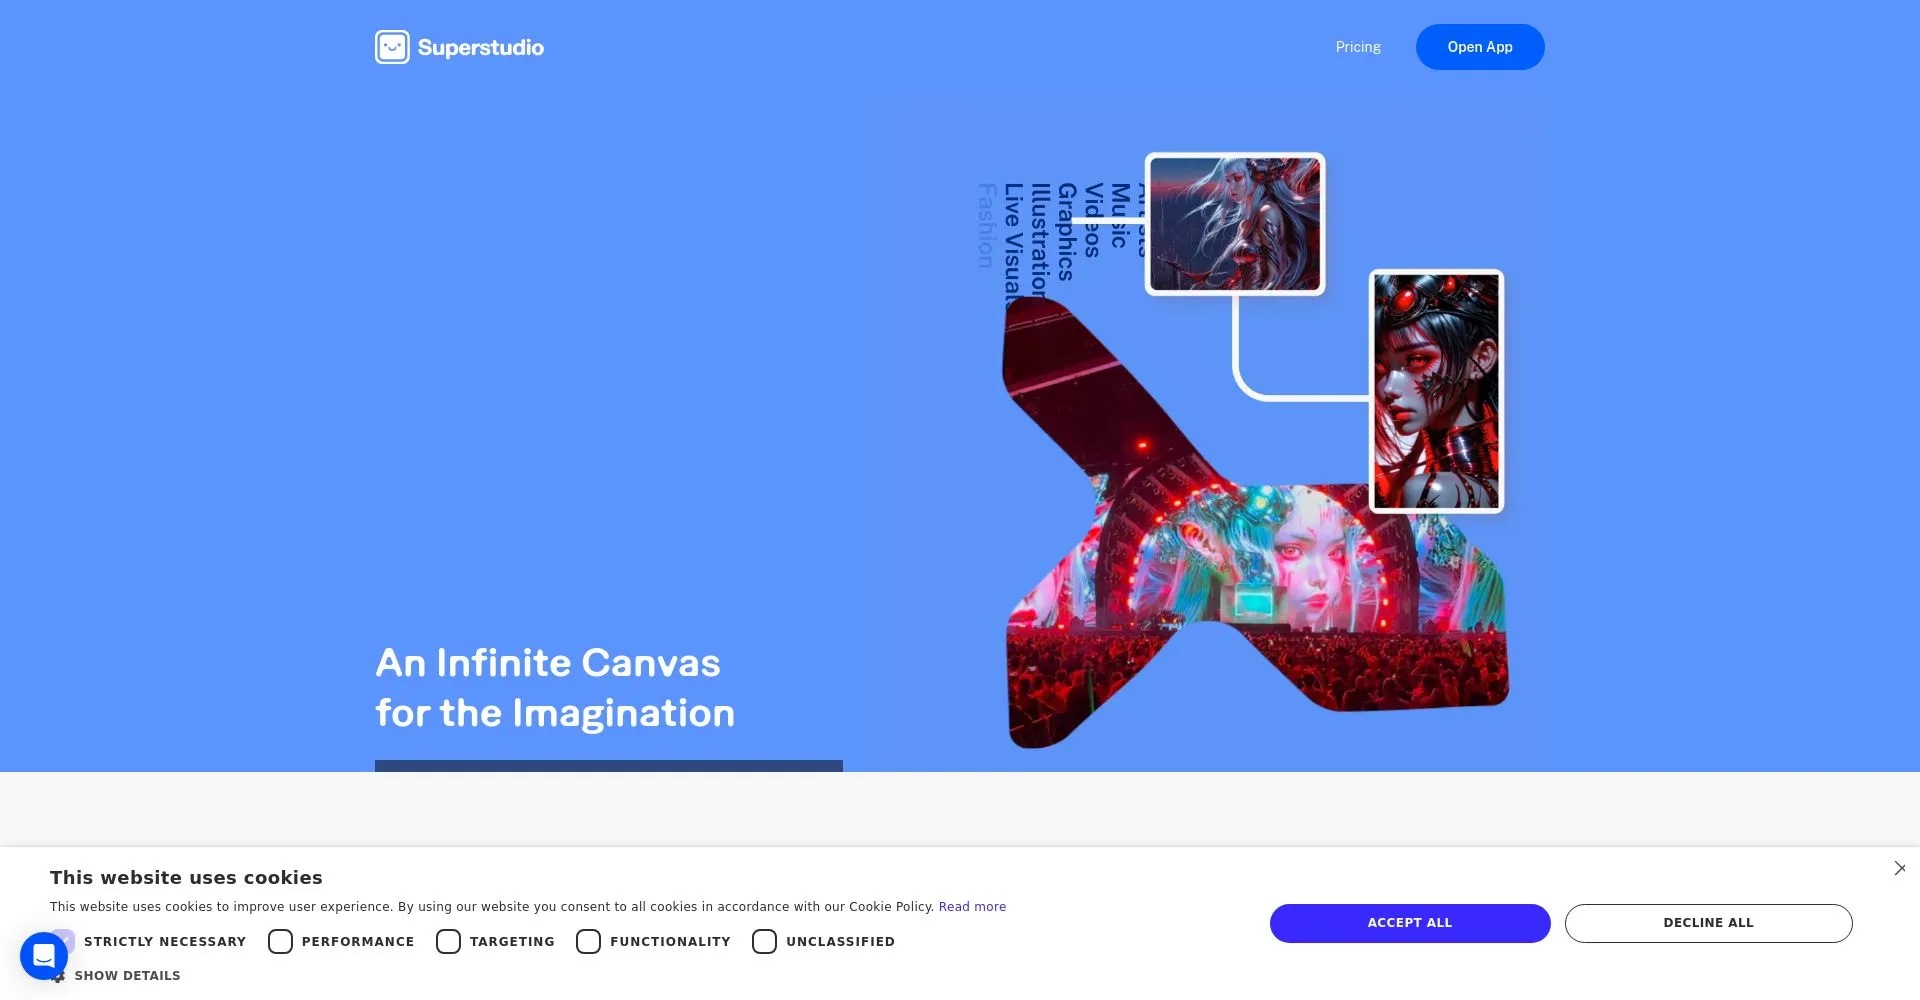Click the Open App button
The image size is (1920, 1000).
click(x=1480, y=47)
